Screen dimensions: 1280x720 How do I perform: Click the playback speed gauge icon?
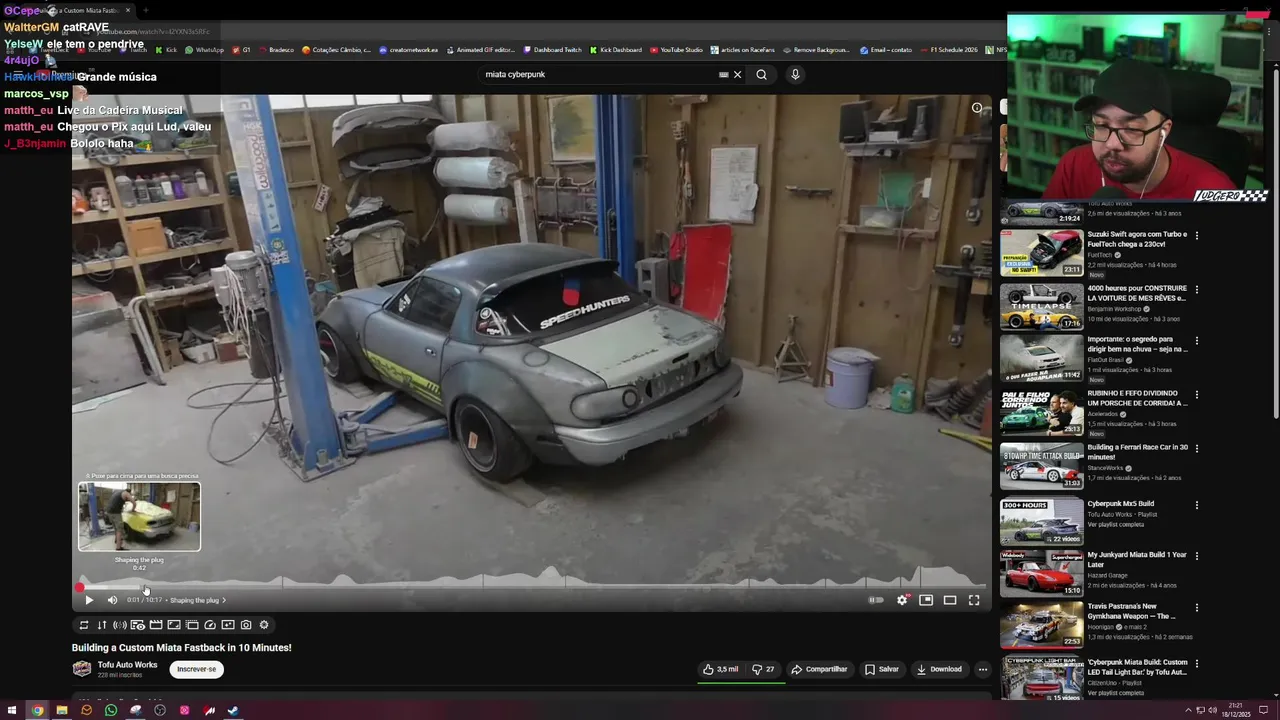(210, 625)
